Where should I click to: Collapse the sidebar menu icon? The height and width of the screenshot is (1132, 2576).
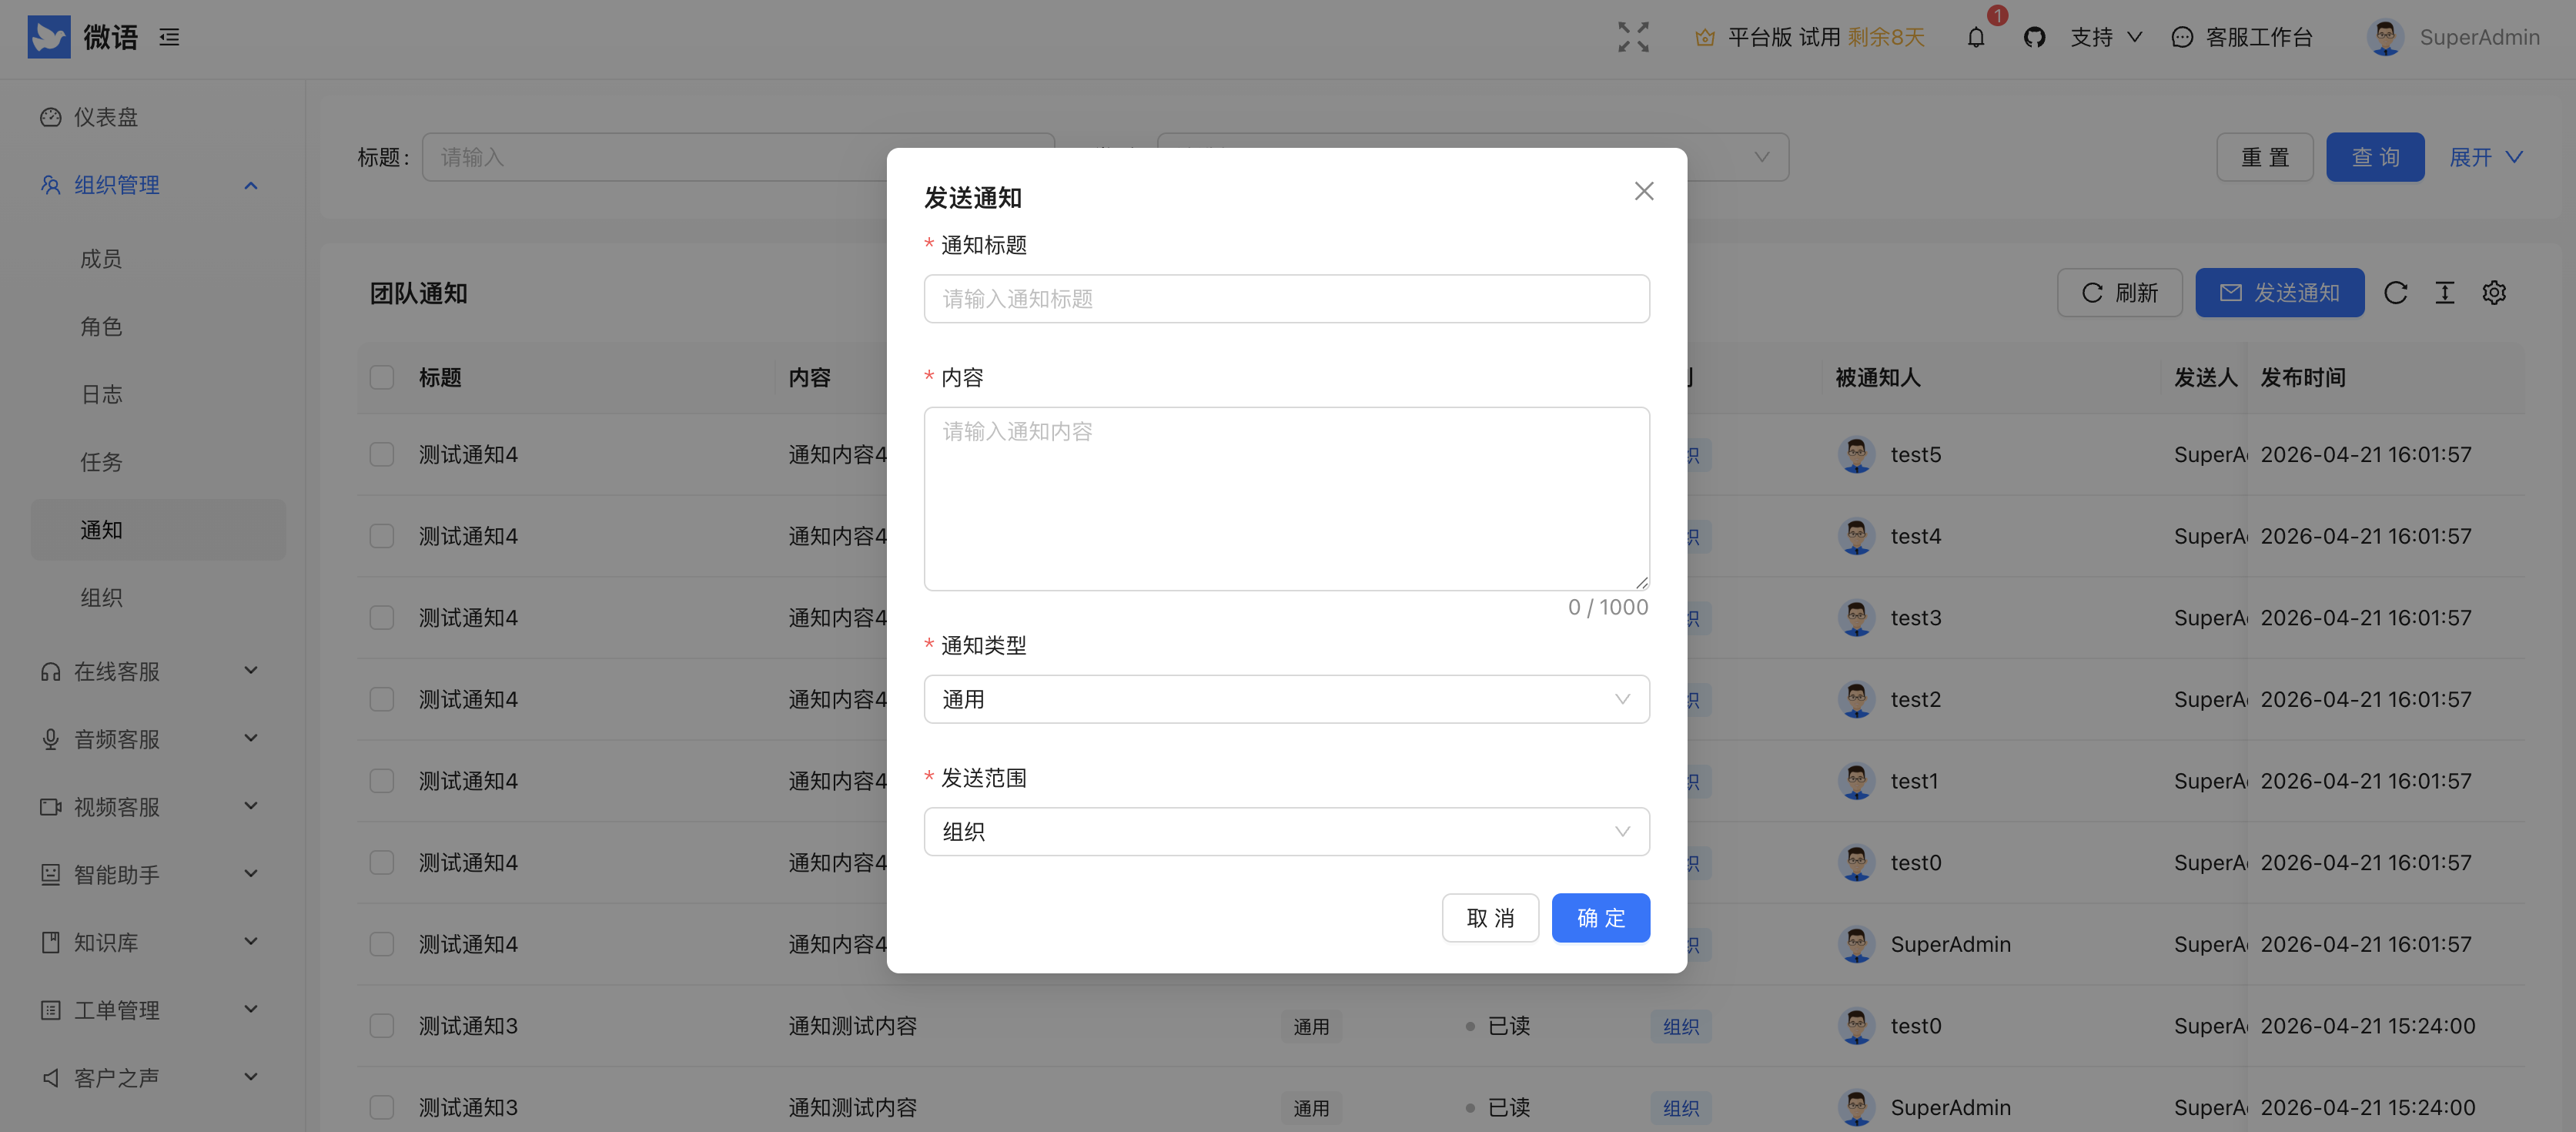(170, 38)
